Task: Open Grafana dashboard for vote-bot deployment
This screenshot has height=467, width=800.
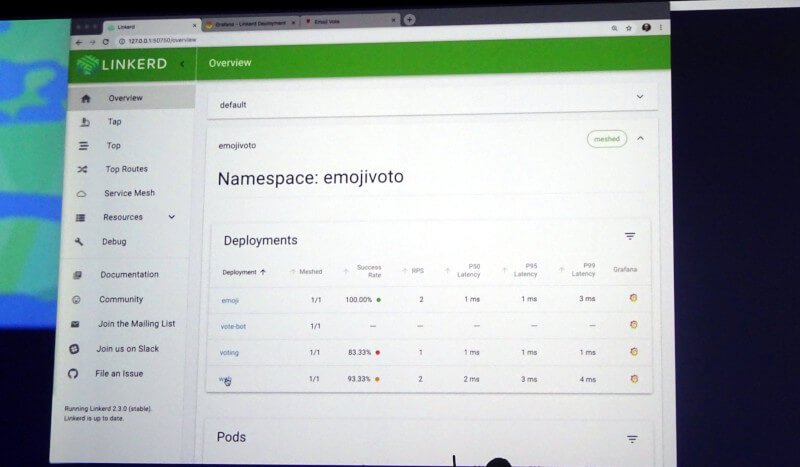Action: coord(634,325)
